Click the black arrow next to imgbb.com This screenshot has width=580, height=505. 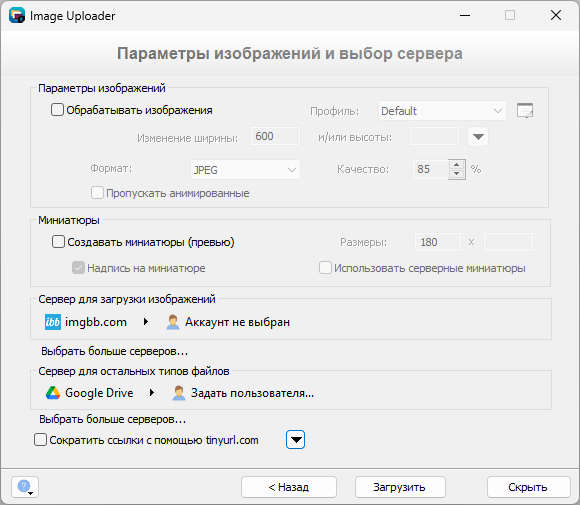click(x=146, y=322)
